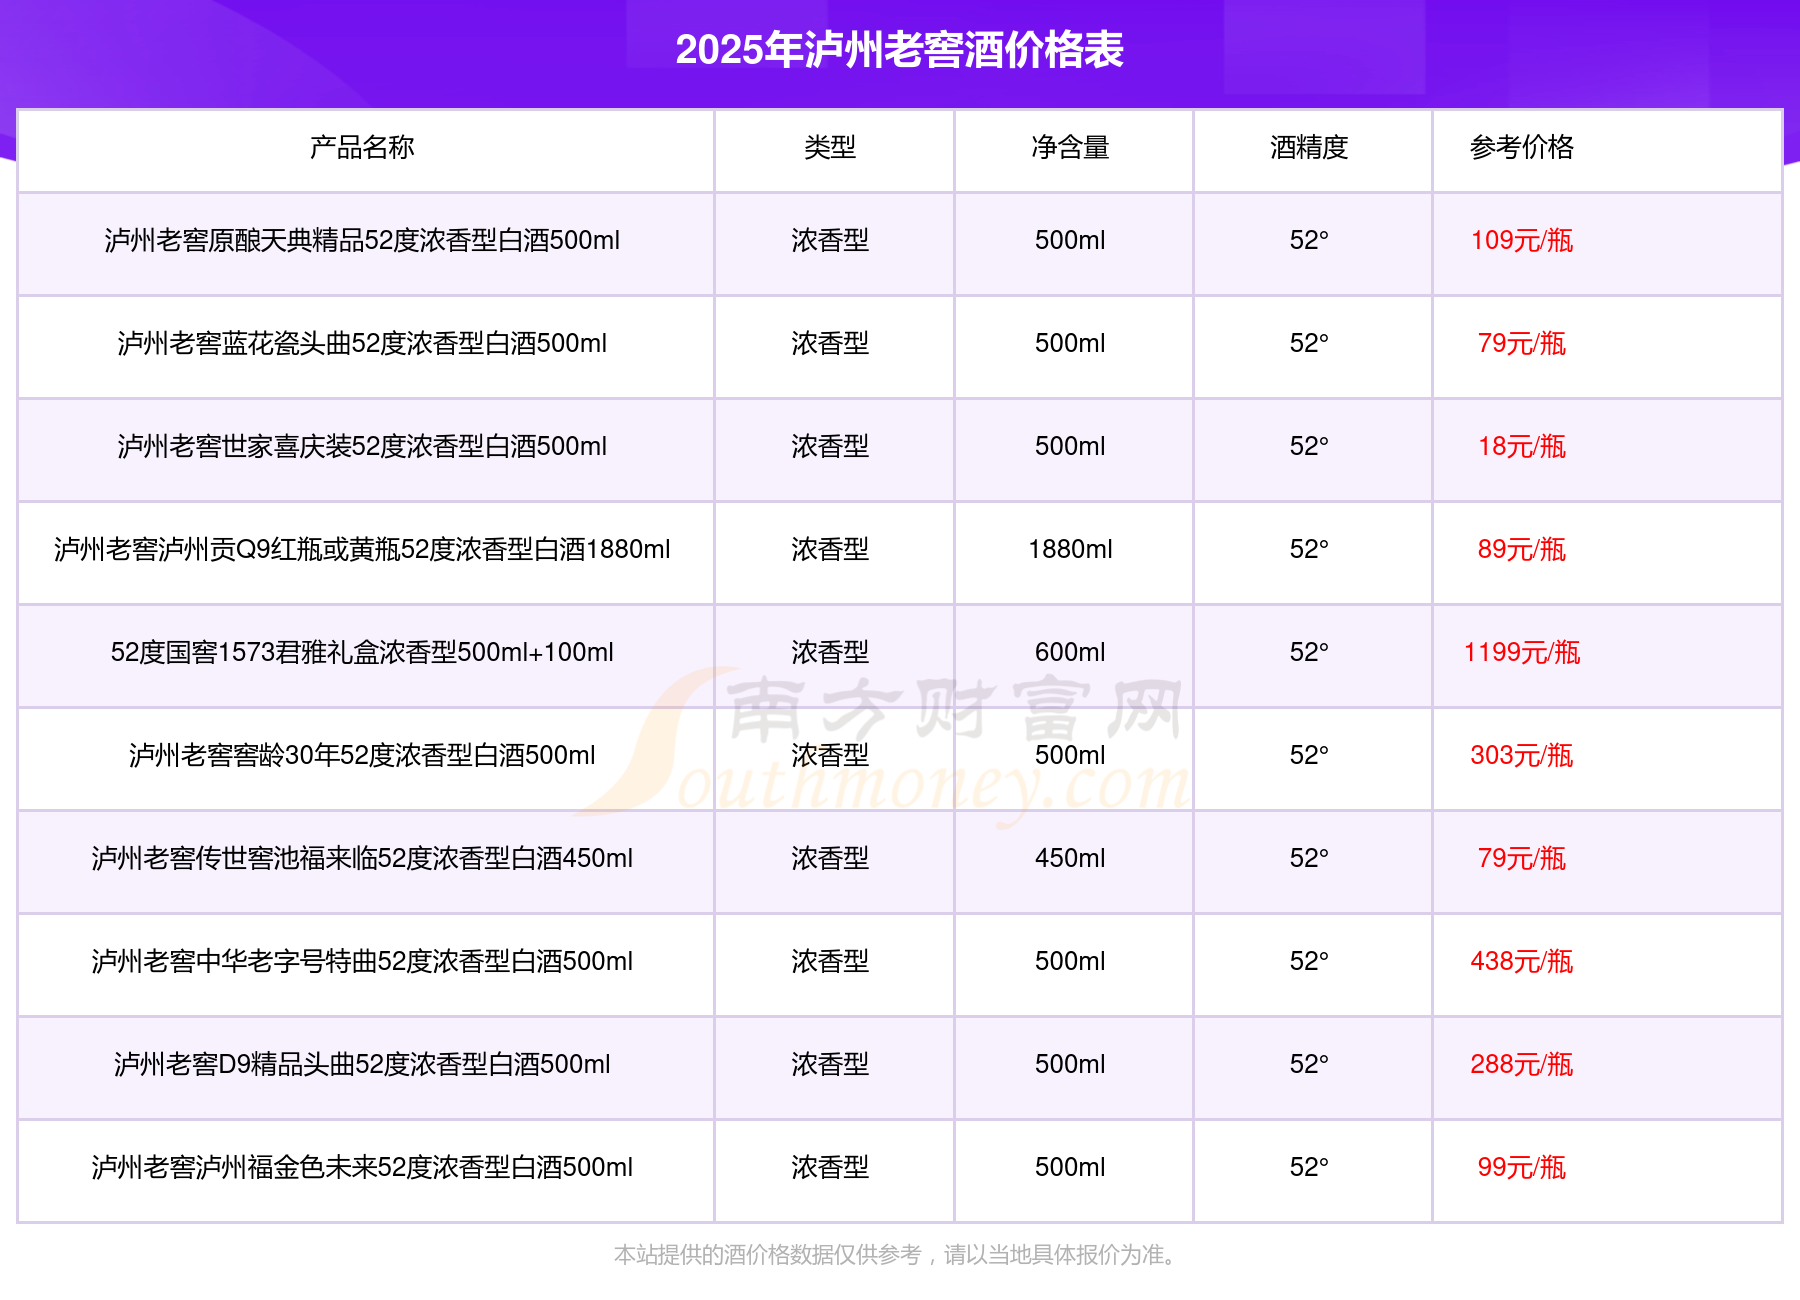Click the 79元/瓶 price for 蓝花瓷头曲
1800x1300 pixels.
point(1521,343)
